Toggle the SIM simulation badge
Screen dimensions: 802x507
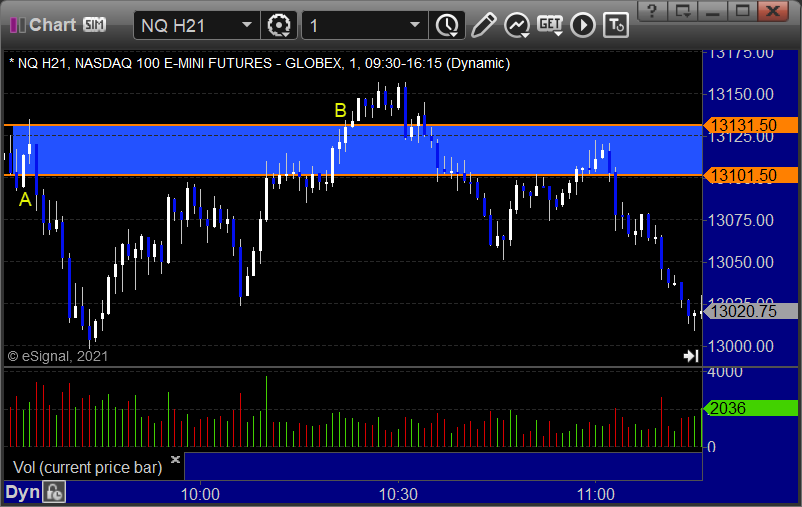click(95, 25)
